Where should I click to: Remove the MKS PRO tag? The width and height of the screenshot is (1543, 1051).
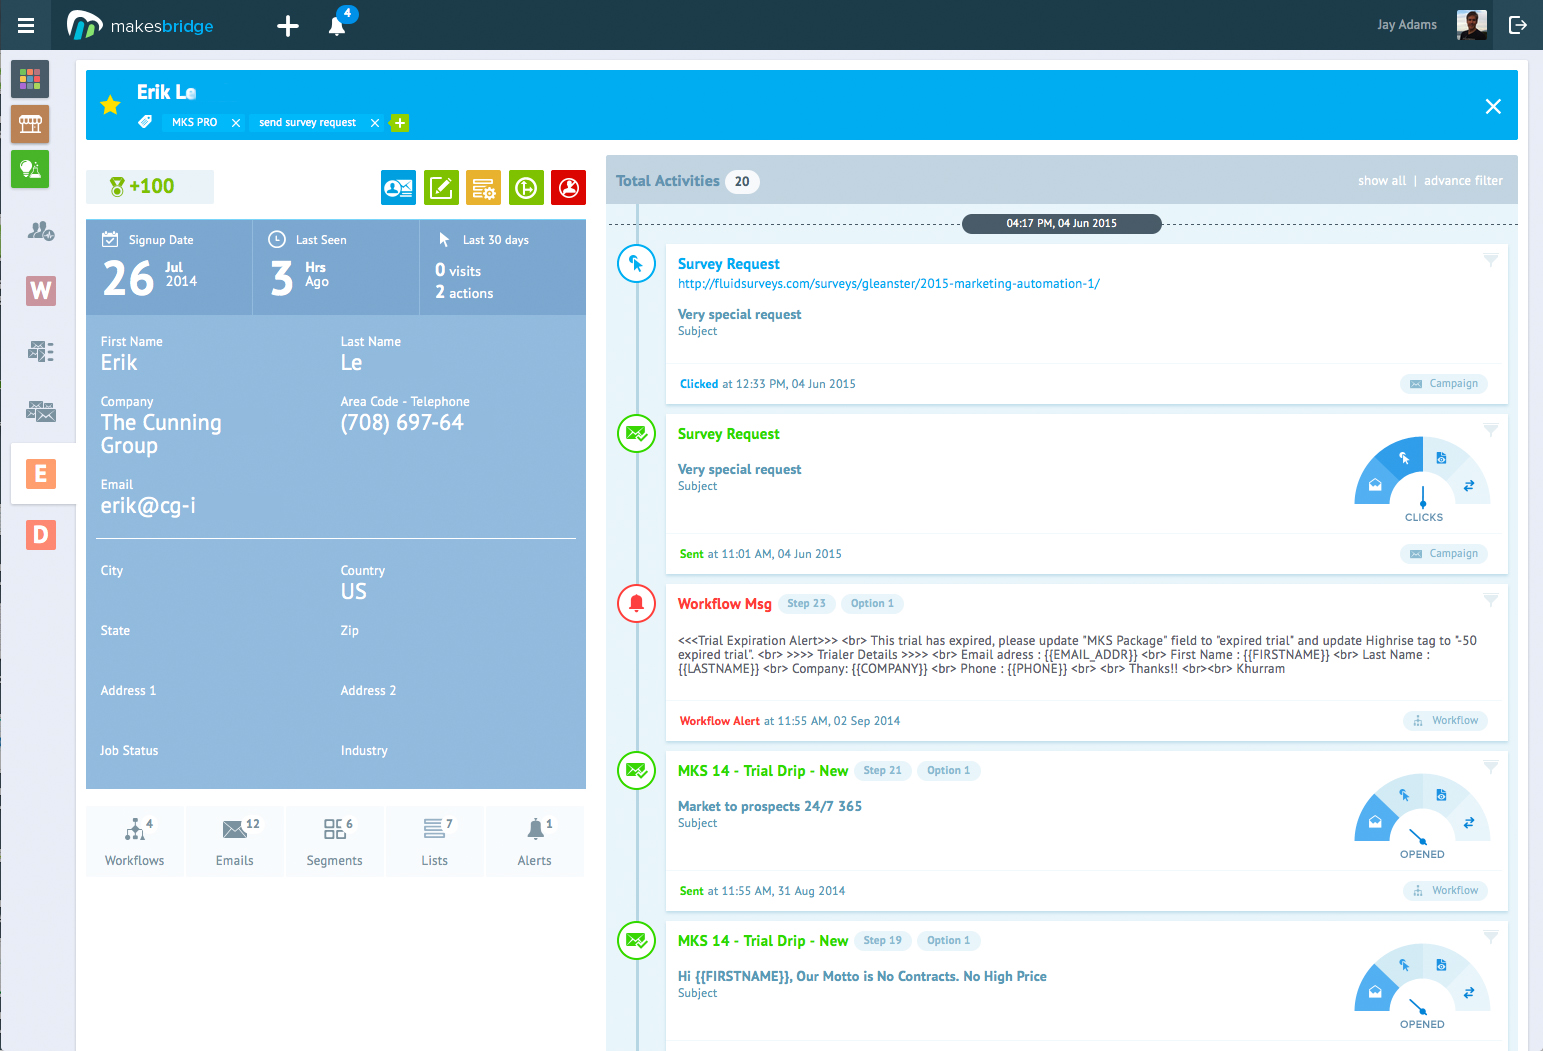tap(236, 123)
